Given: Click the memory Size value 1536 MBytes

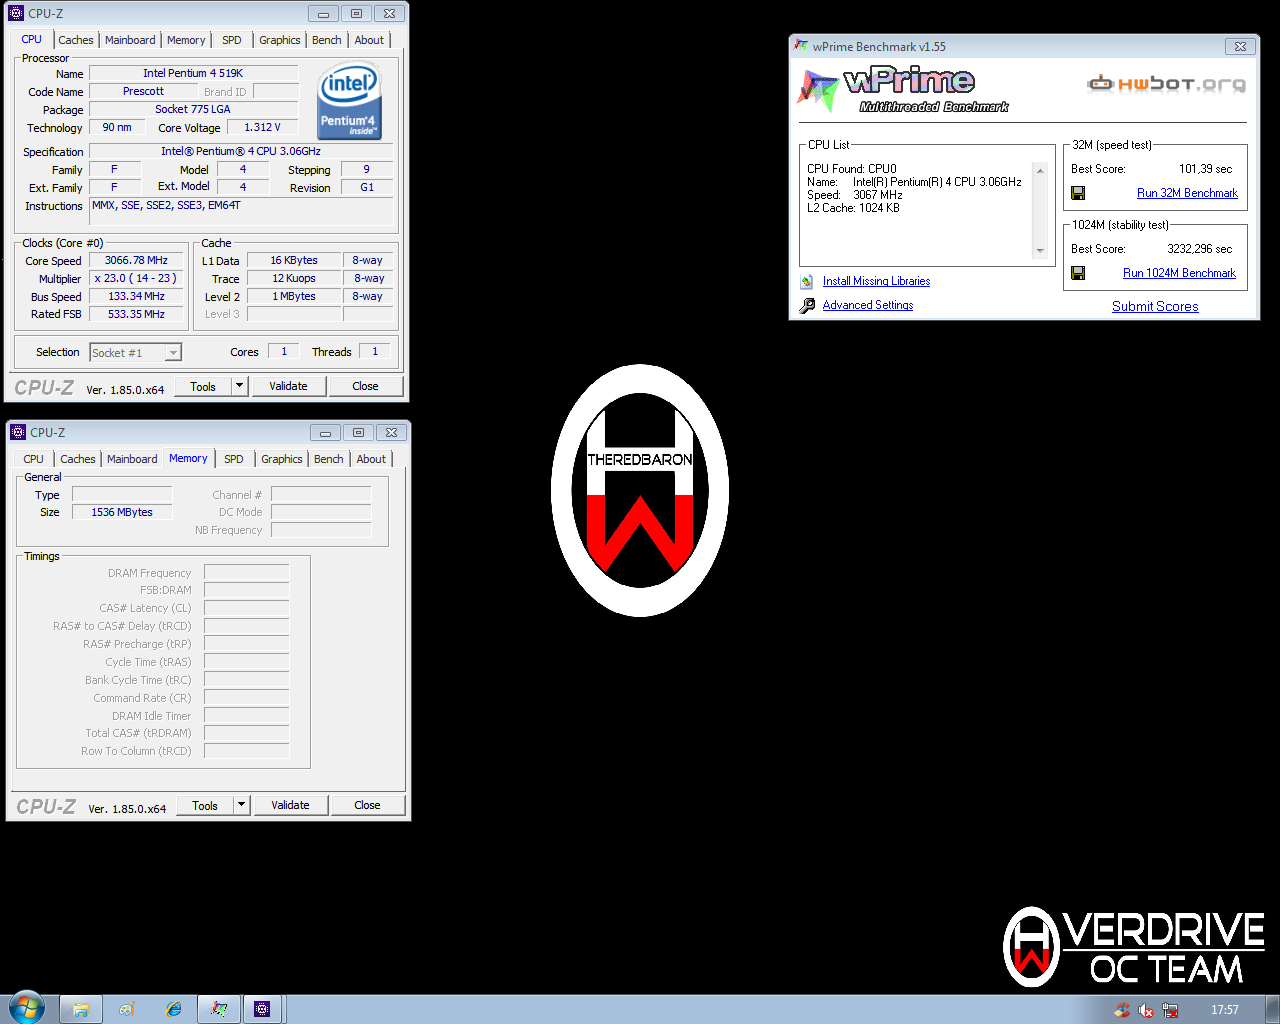Looking at the screenshot, I should (122, 512).
